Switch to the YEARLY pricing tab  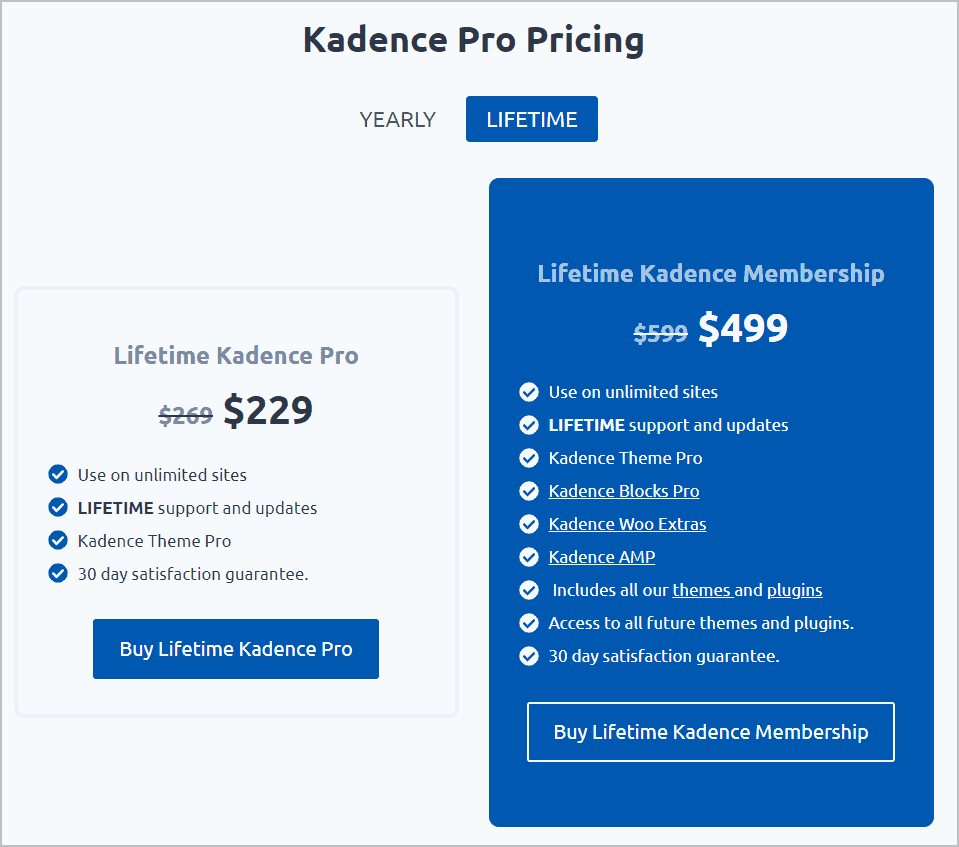(397, 119)
